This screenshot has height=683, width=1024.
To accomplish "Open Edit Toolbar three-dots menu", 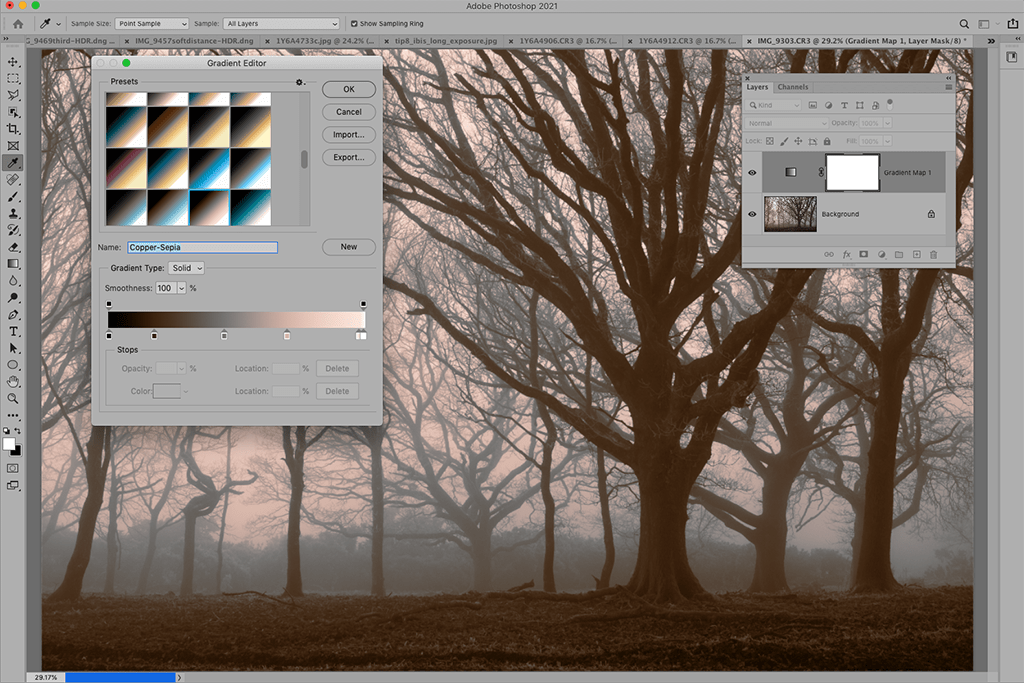I will pyautogui.click(x=13, y=415).
